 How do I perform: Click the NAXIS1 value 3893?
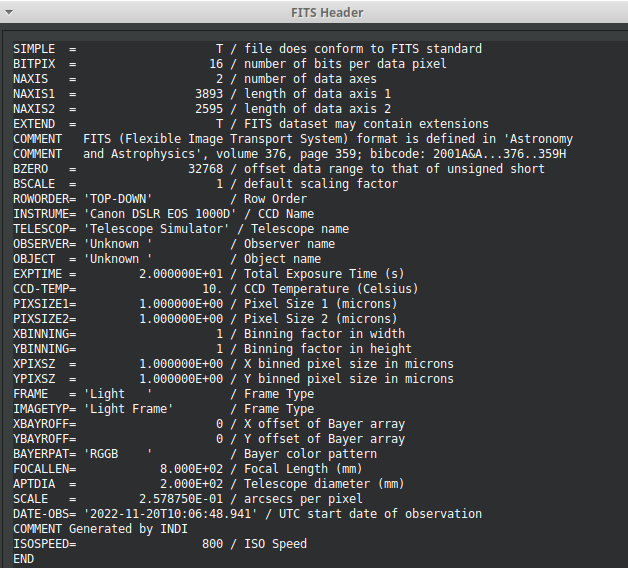208,94
